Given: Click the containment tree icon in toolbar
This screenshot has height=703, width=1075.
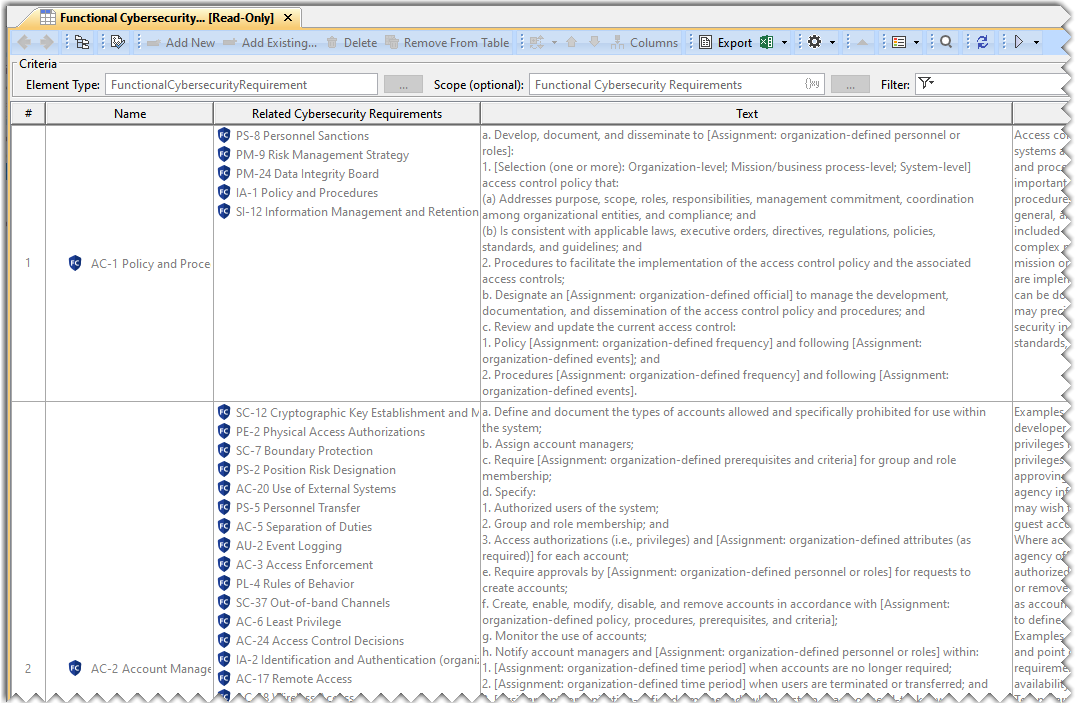Looking at the screenshot, I should pos(82,42).
